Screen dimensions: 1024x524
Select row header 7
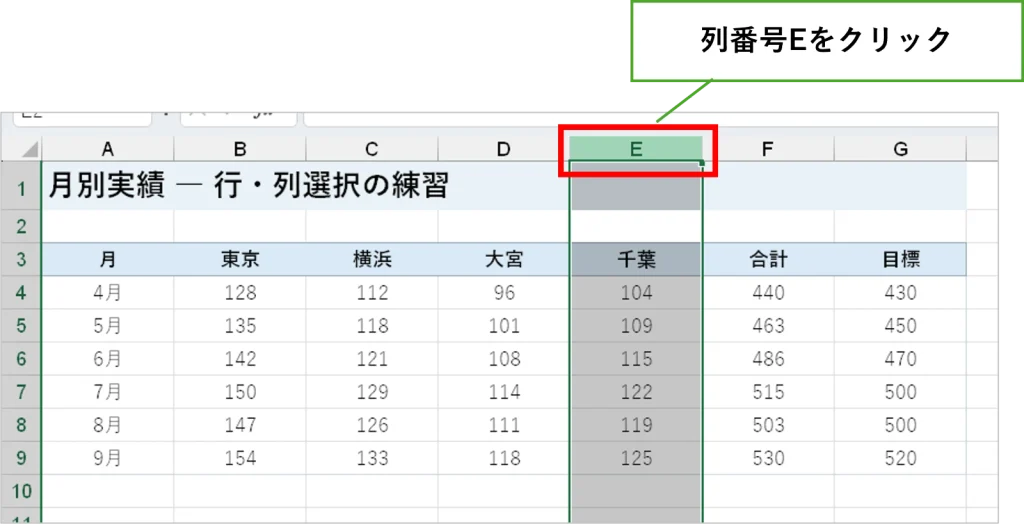pos(21,391)
